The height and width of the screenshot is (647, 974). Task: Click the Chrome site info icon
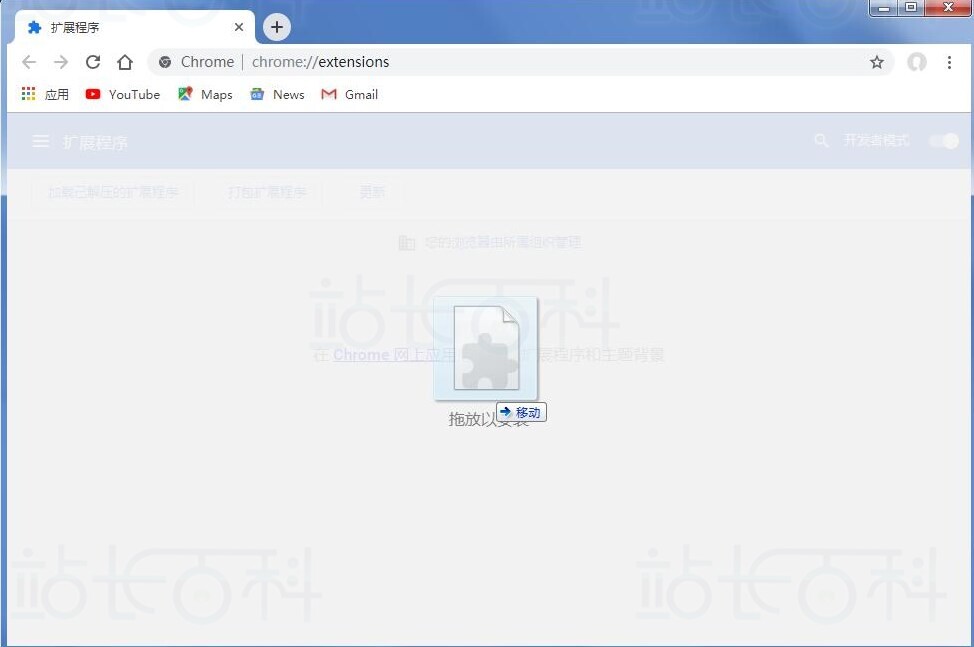[165, 62]
